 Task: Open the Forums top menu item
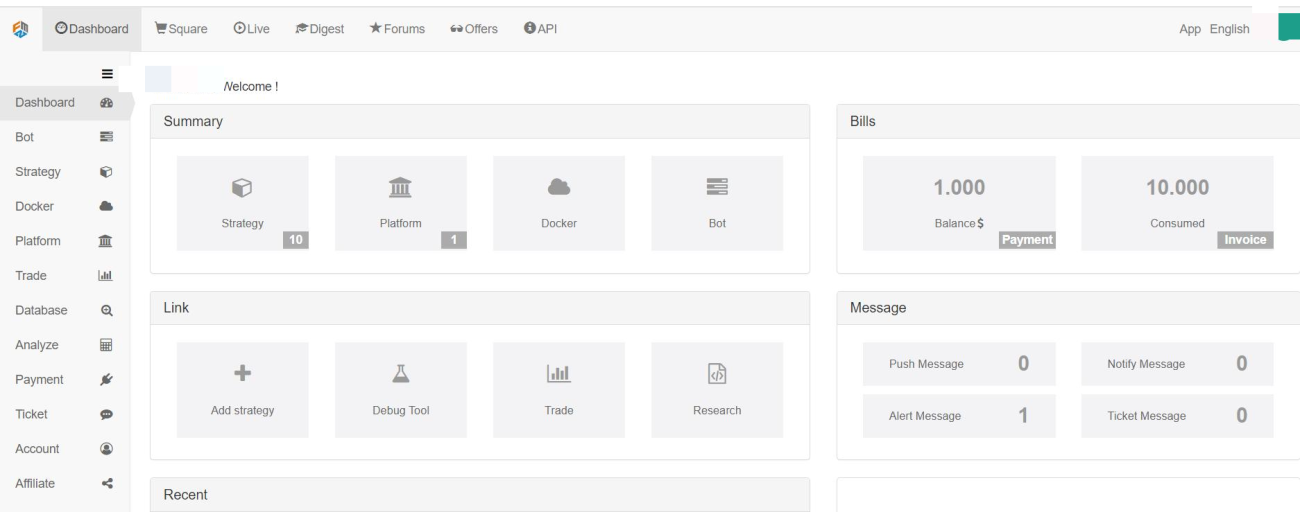(x=397, y=29)
